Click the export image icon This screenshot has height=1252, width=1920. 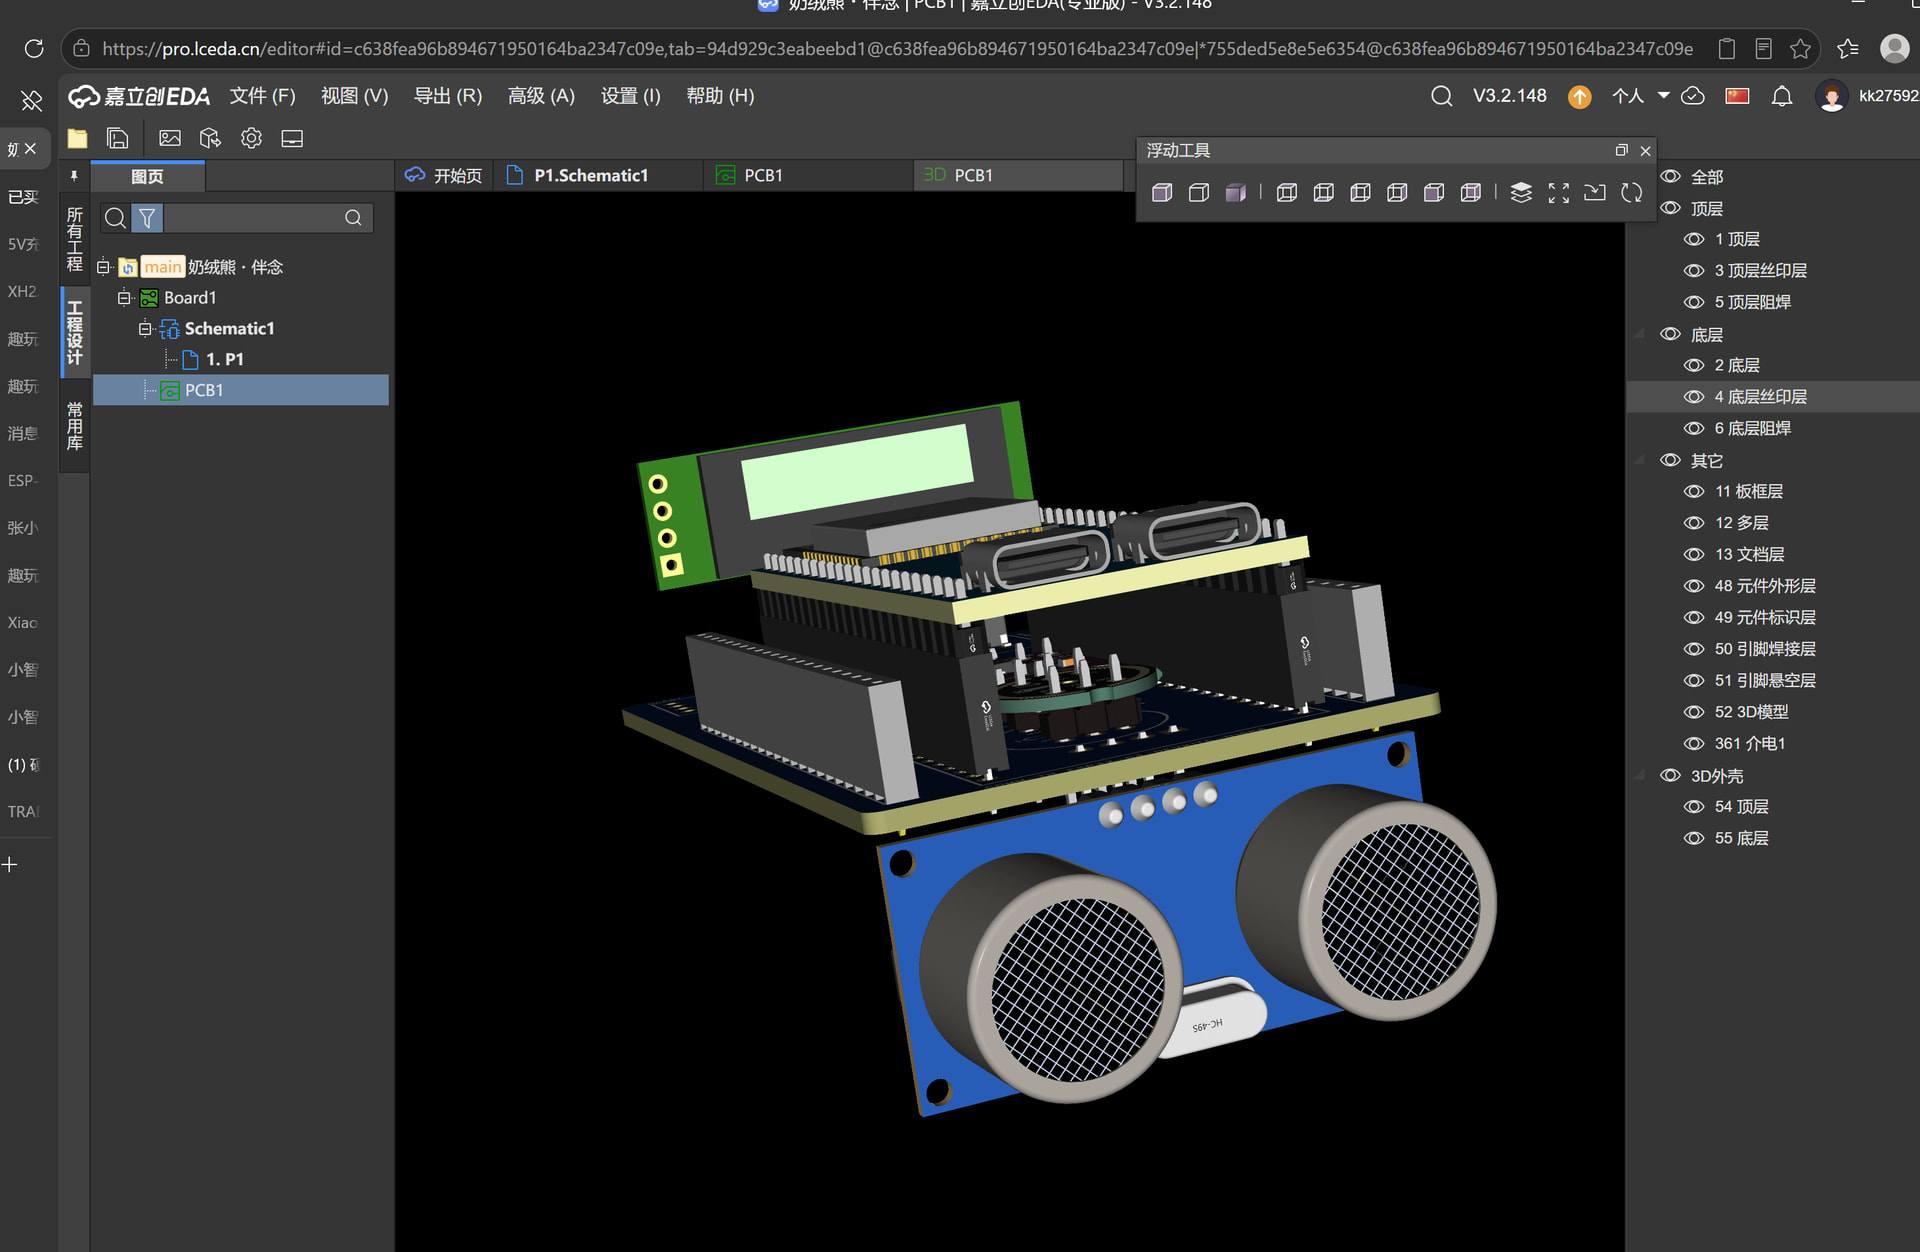point(170,138)
